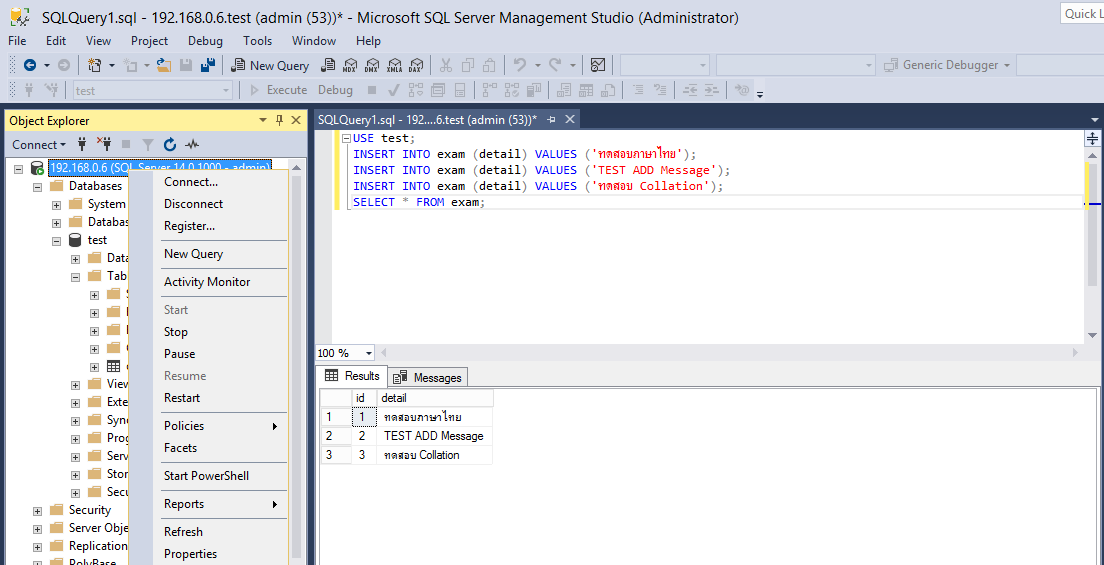The image size is (1104, 565).
Task: Click the Execute button
Action: tap(277, 90)
